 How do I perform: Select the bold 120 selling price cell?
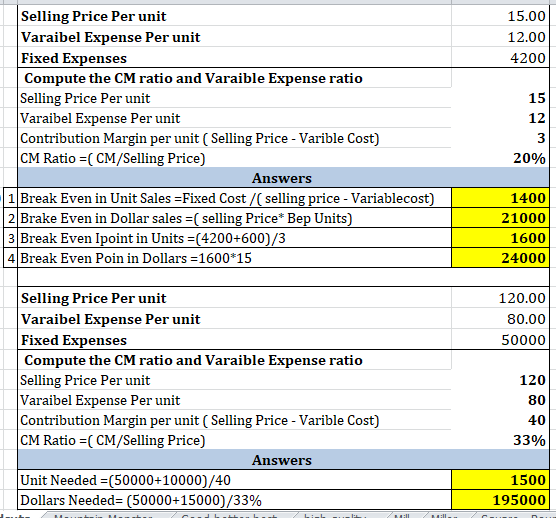(500, 380)
